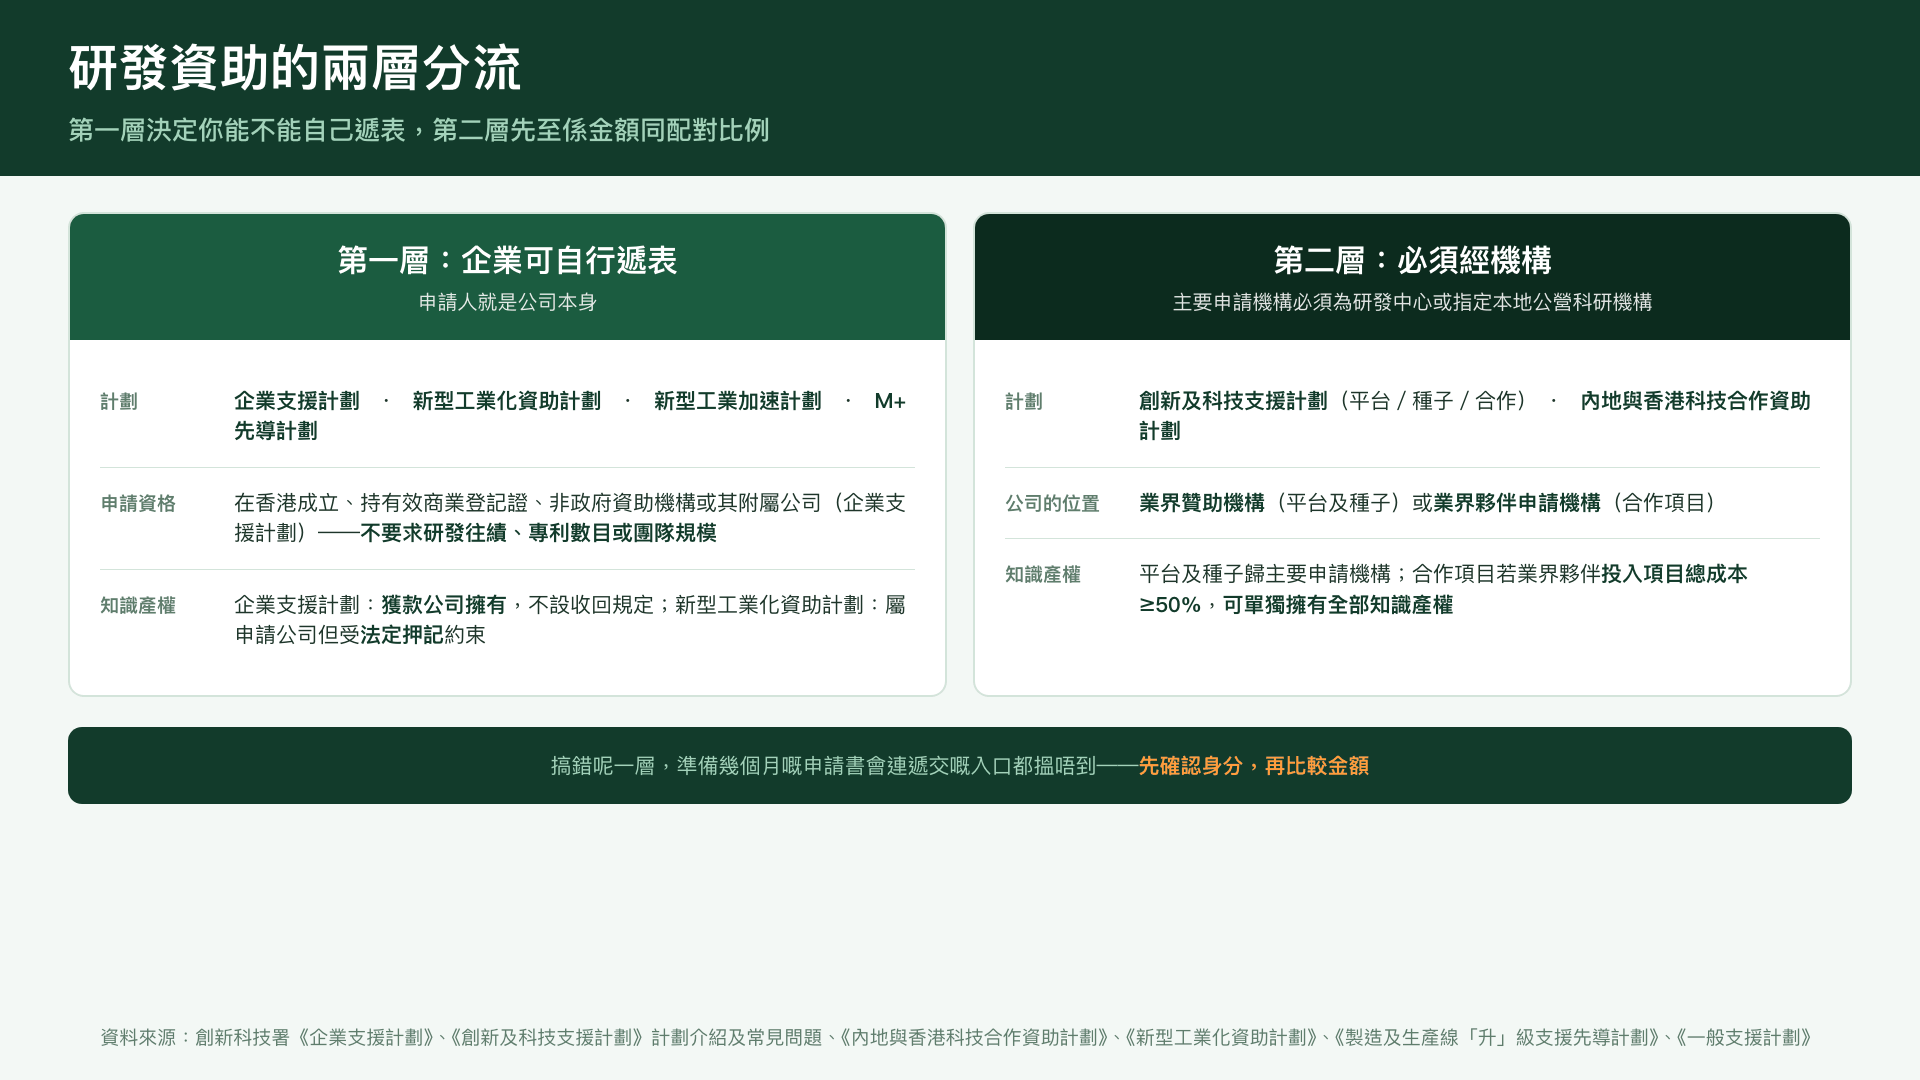Select the subheading 主要申請機構必須為研發中心或指定本地公營科研機構
Viewport: 1920px width, 1080px height.
tap(1412, 302)
